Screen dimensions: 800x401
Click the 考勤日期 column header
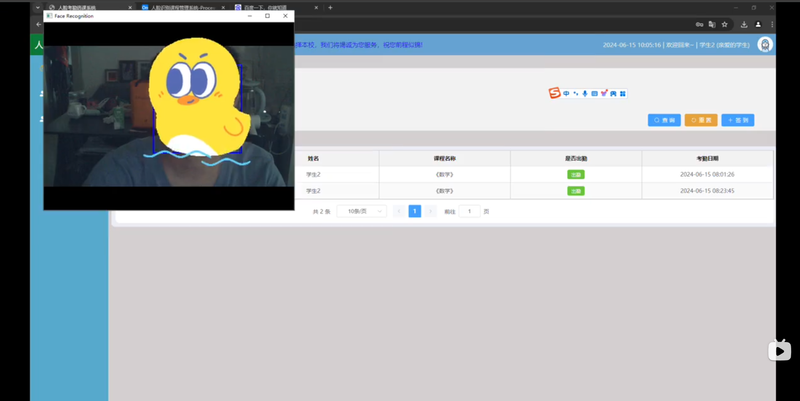tap(707, 159)
